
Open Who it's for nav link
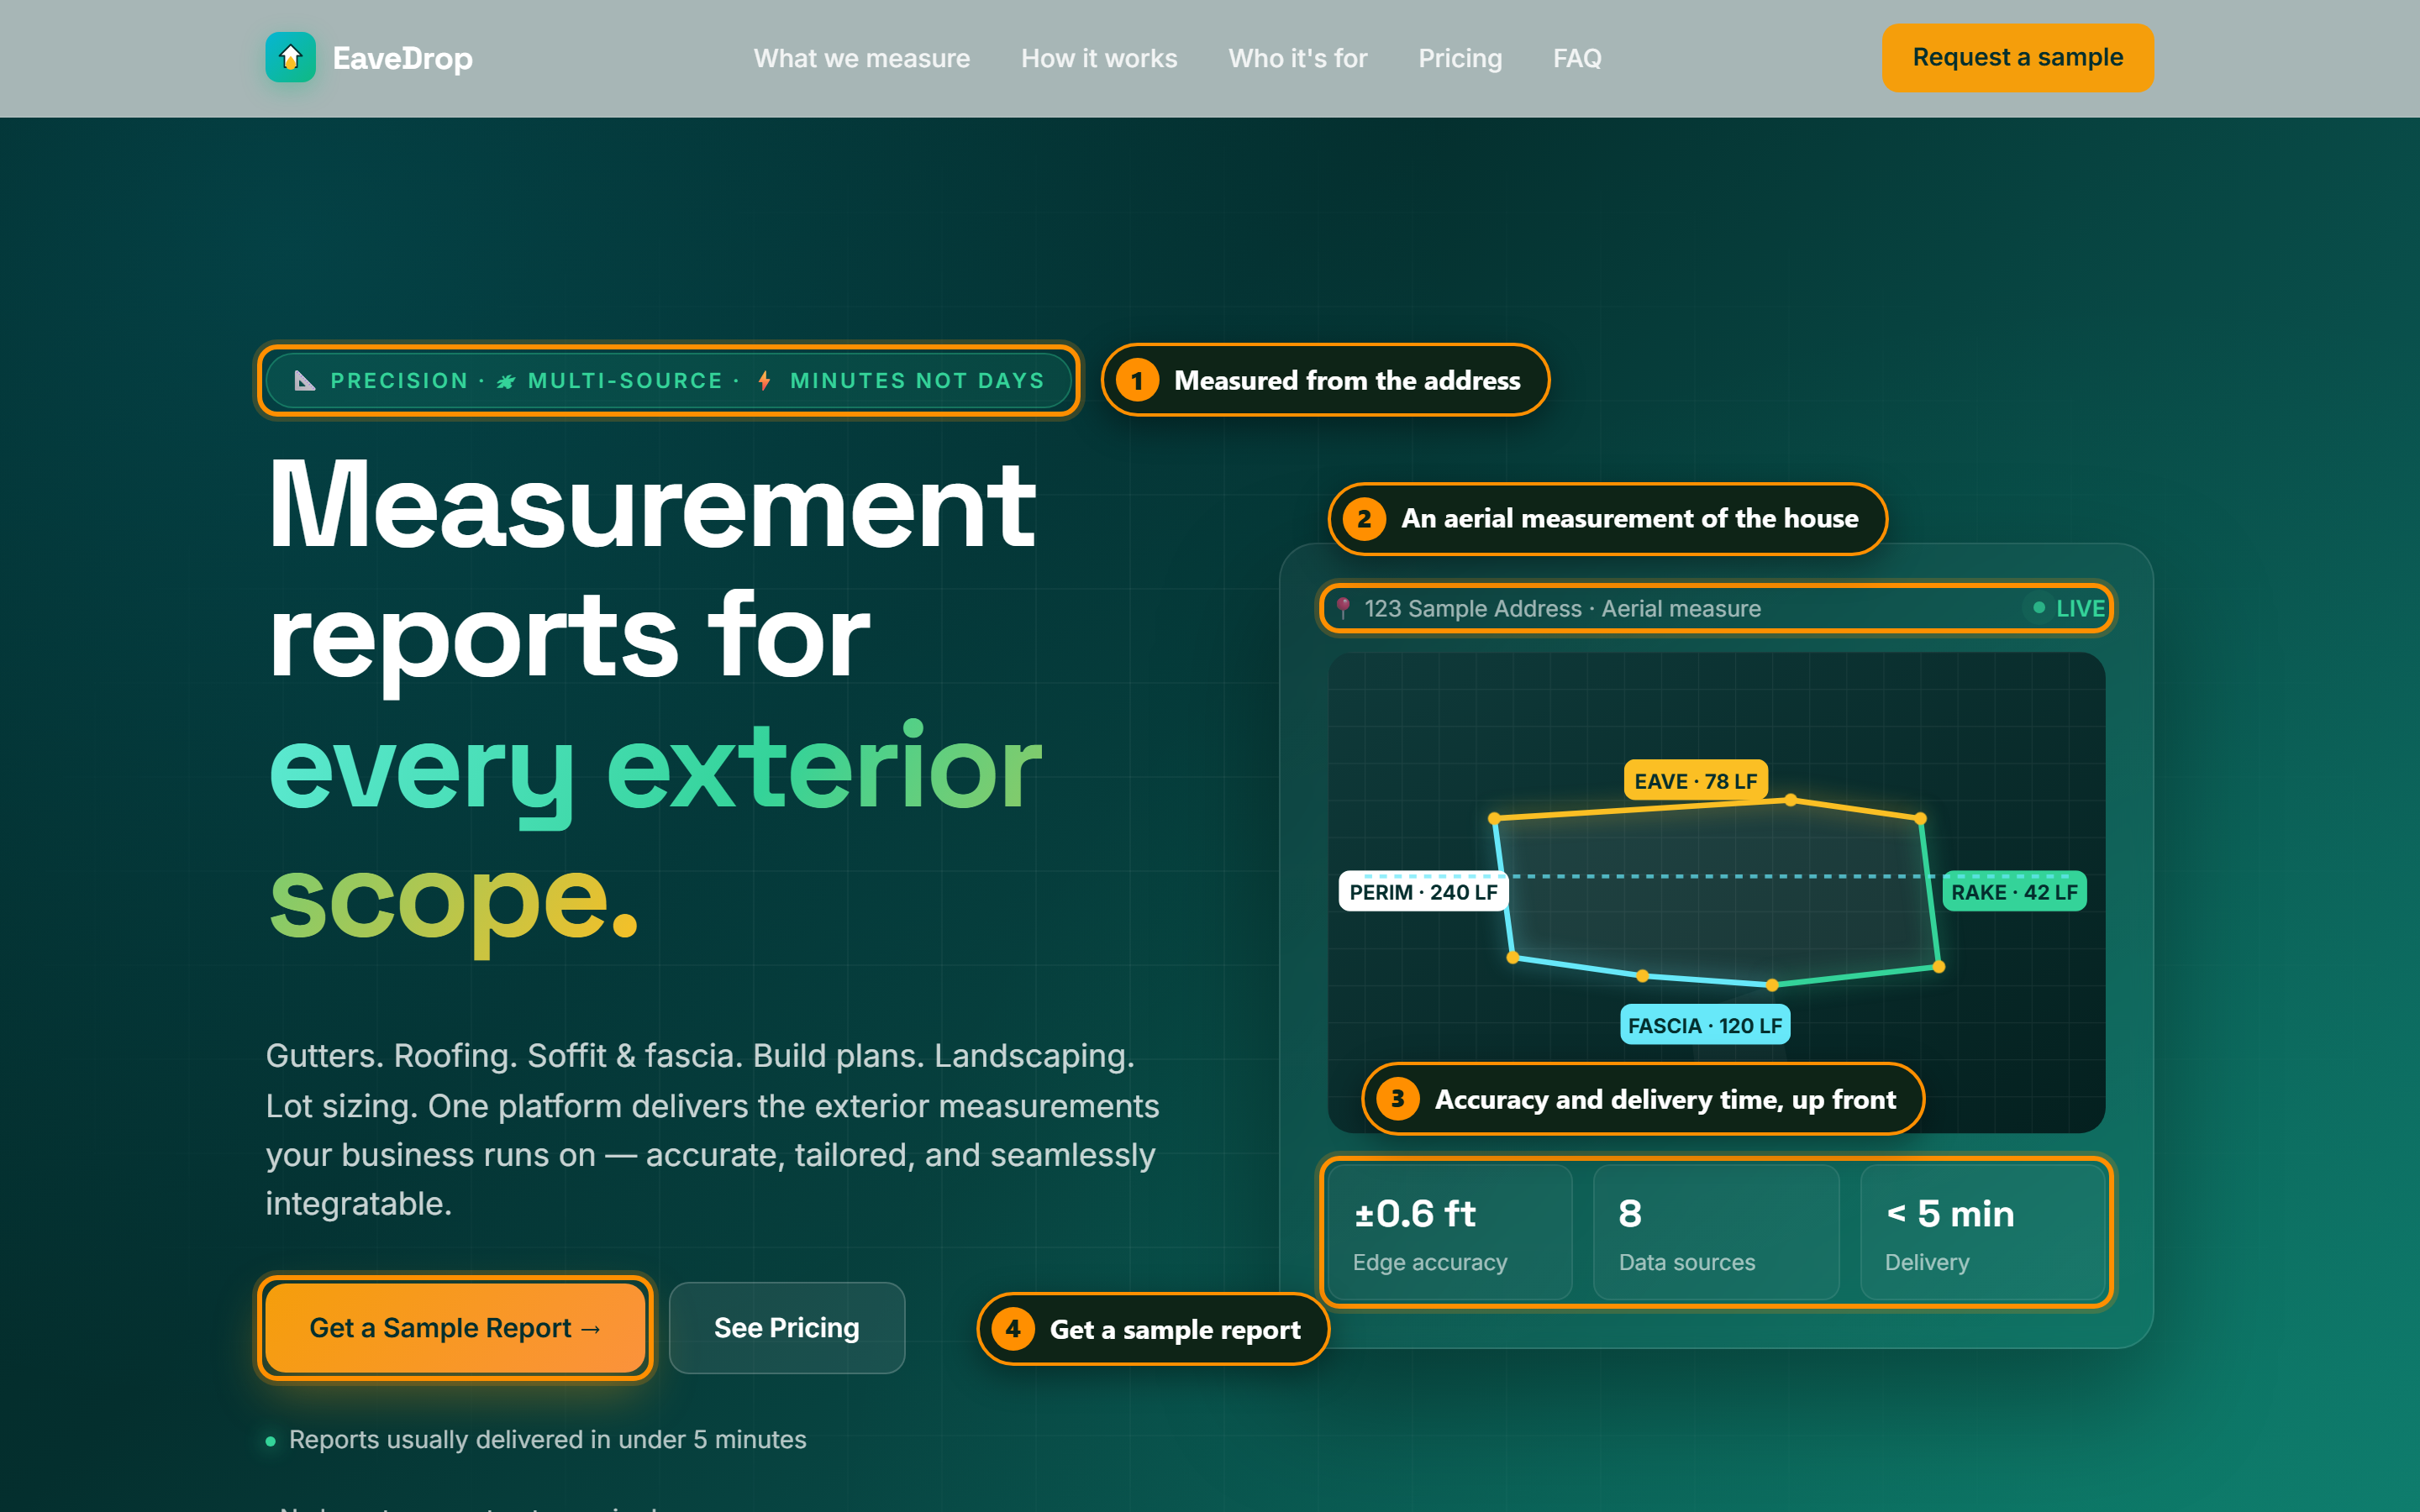click(1297, 58)
